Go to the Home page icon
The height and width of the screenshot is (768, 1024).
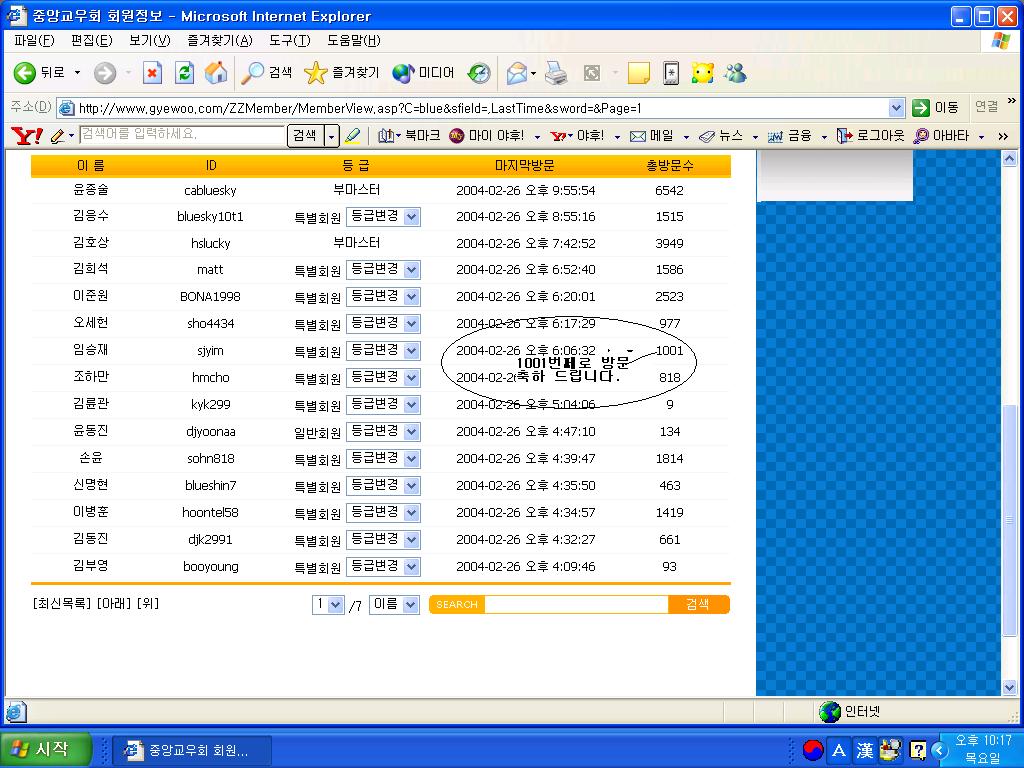(215, 73)
